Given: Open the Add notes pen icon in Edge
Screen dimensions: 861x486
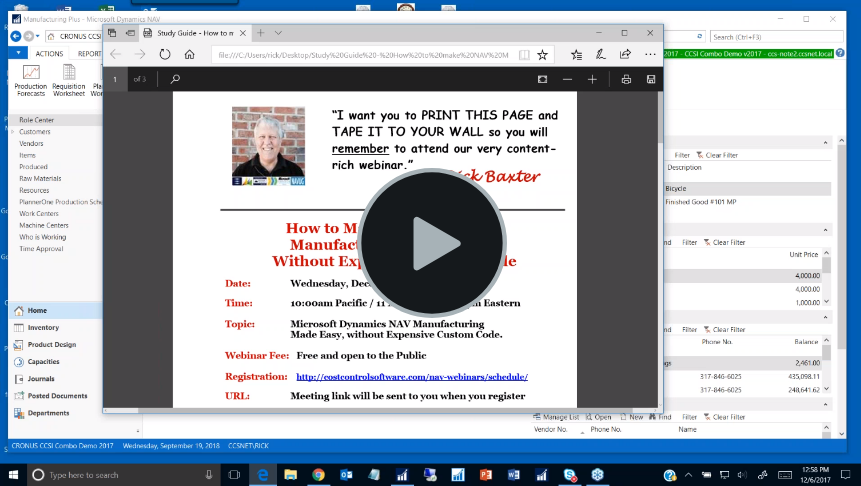Looking at the screenshot, I should [x=600, y=54].
